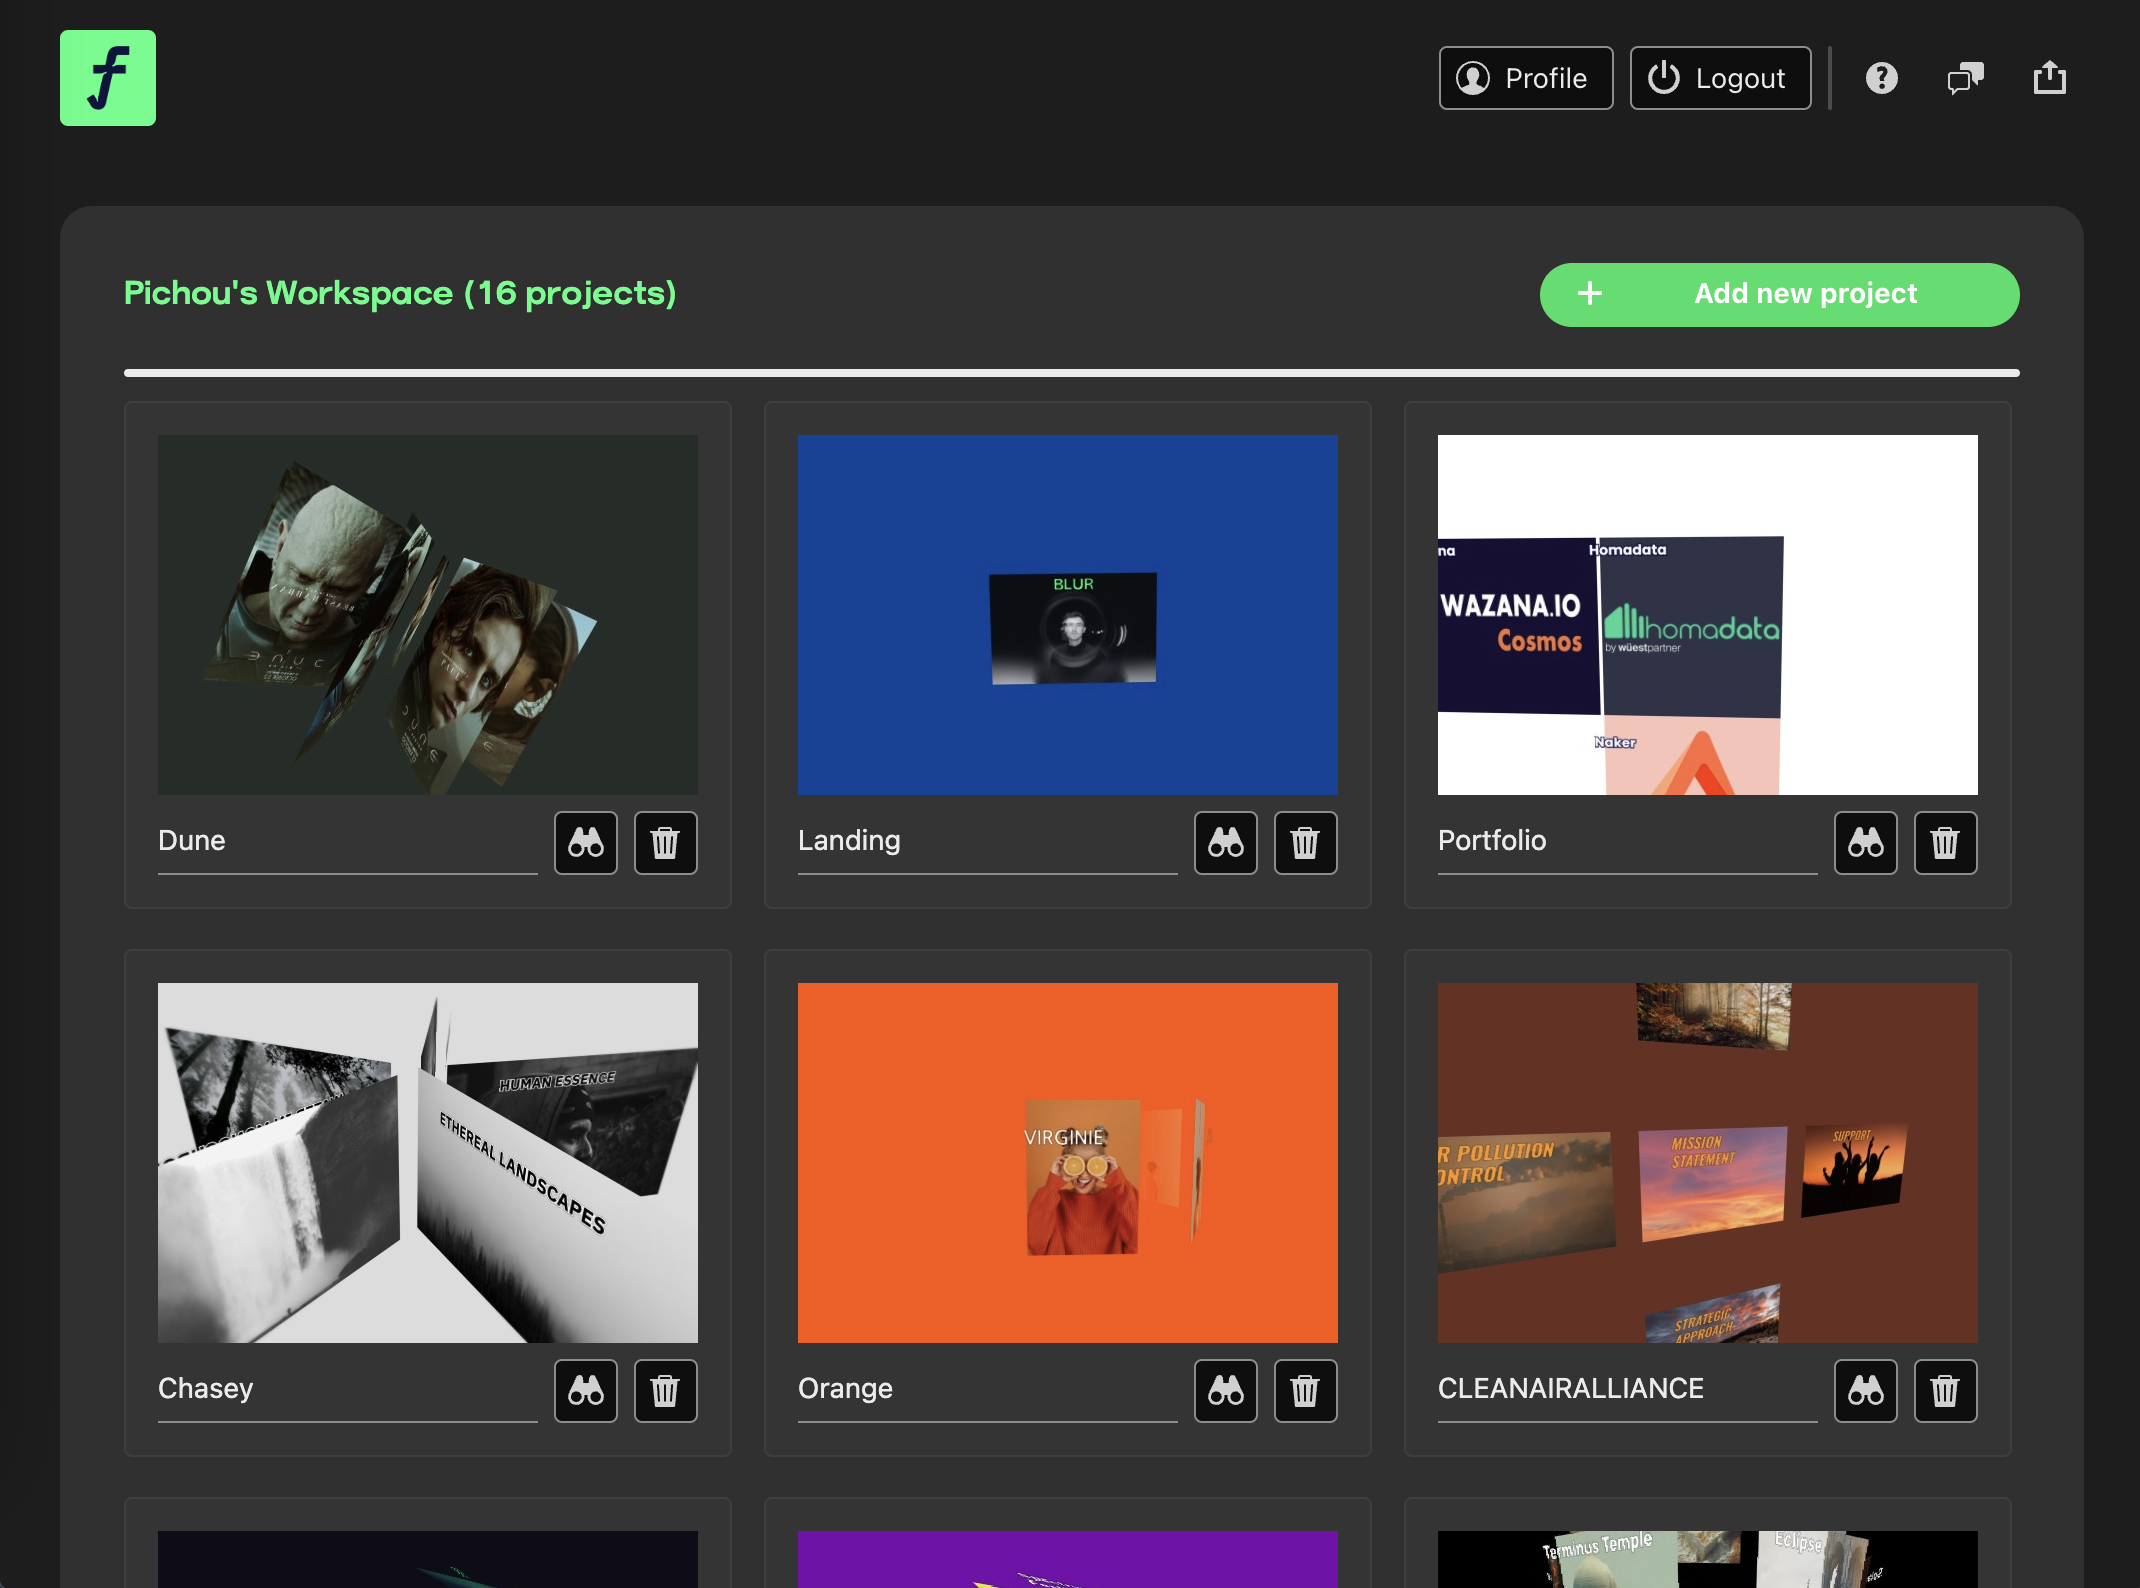
Task: Click the share/export icon in the top right
Action: 2048,78
